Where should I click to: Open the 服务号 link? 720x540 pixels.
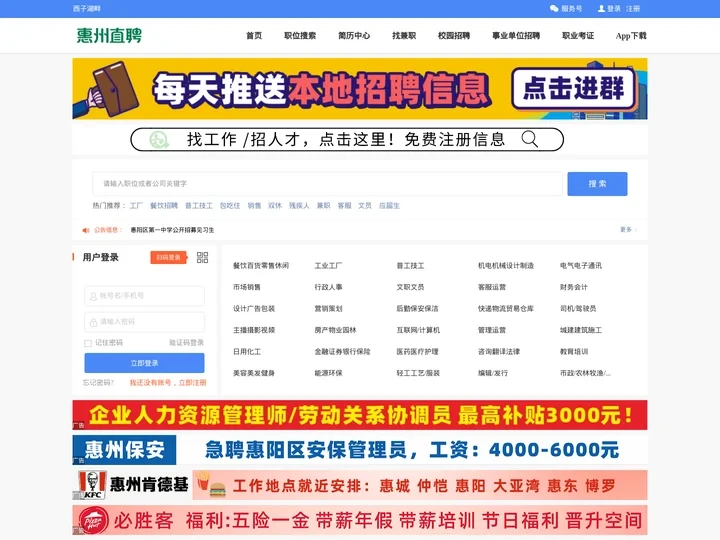[x=572, y=8]
